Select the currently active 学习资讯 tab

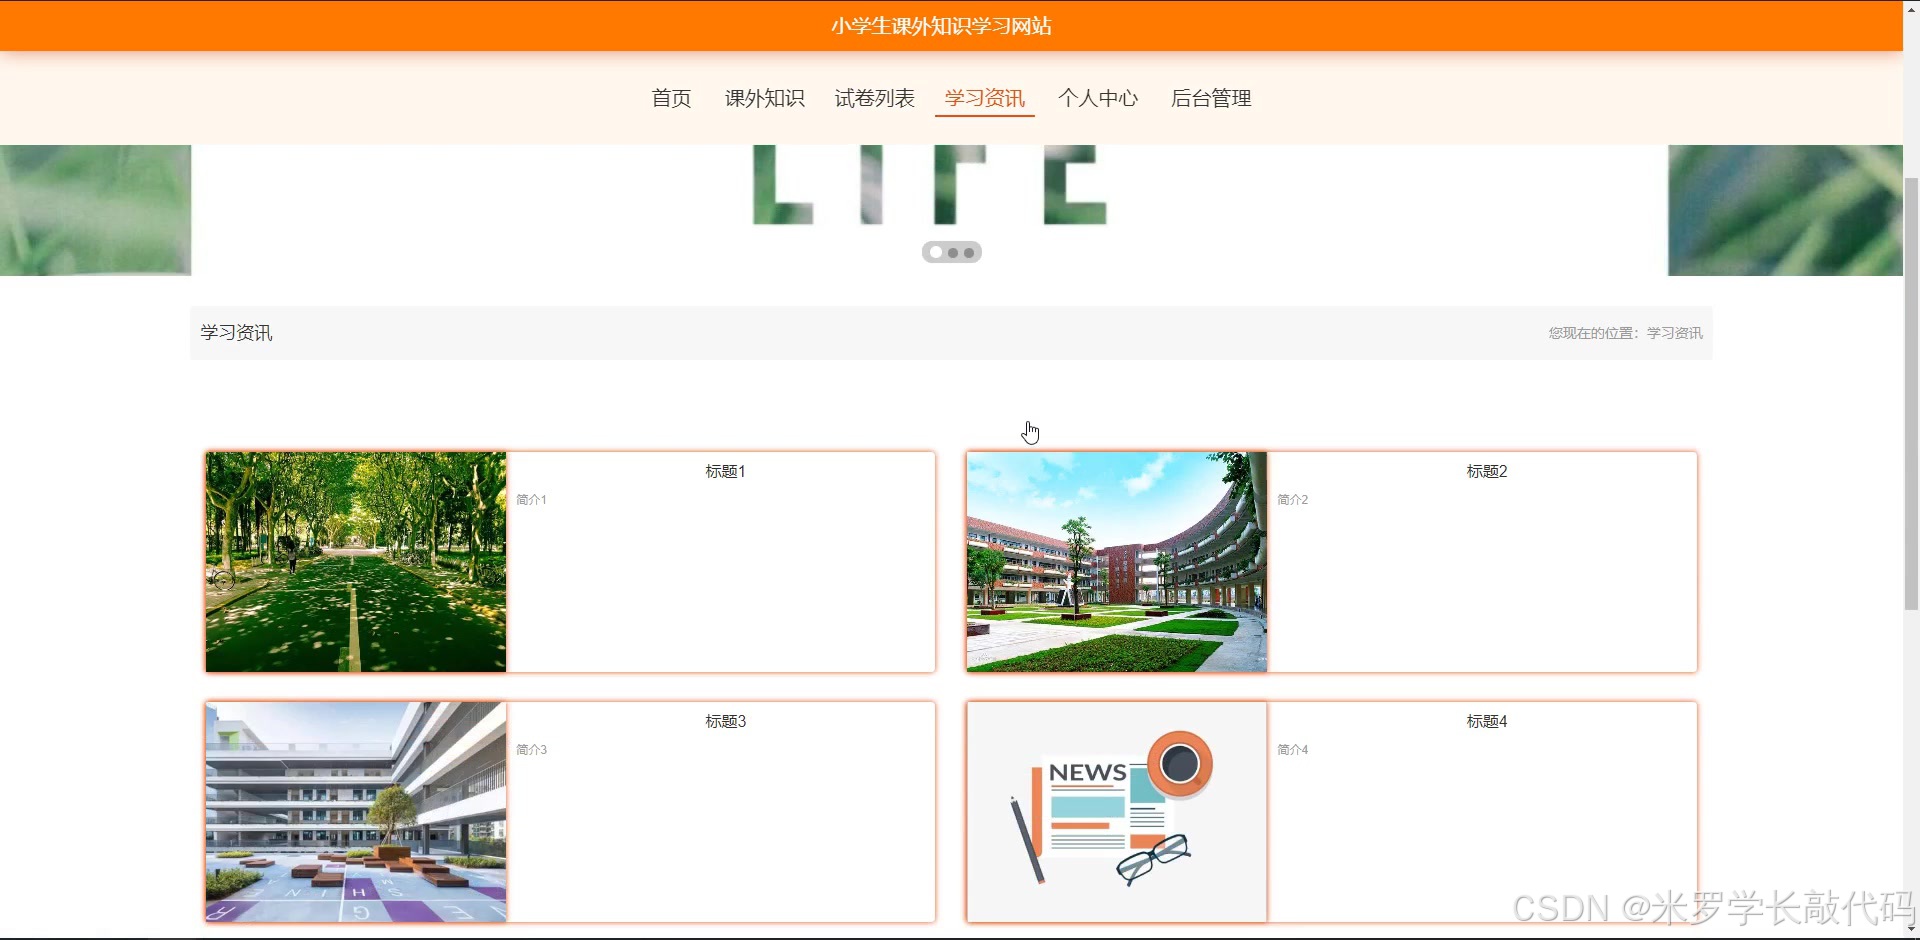coord(984,98)
